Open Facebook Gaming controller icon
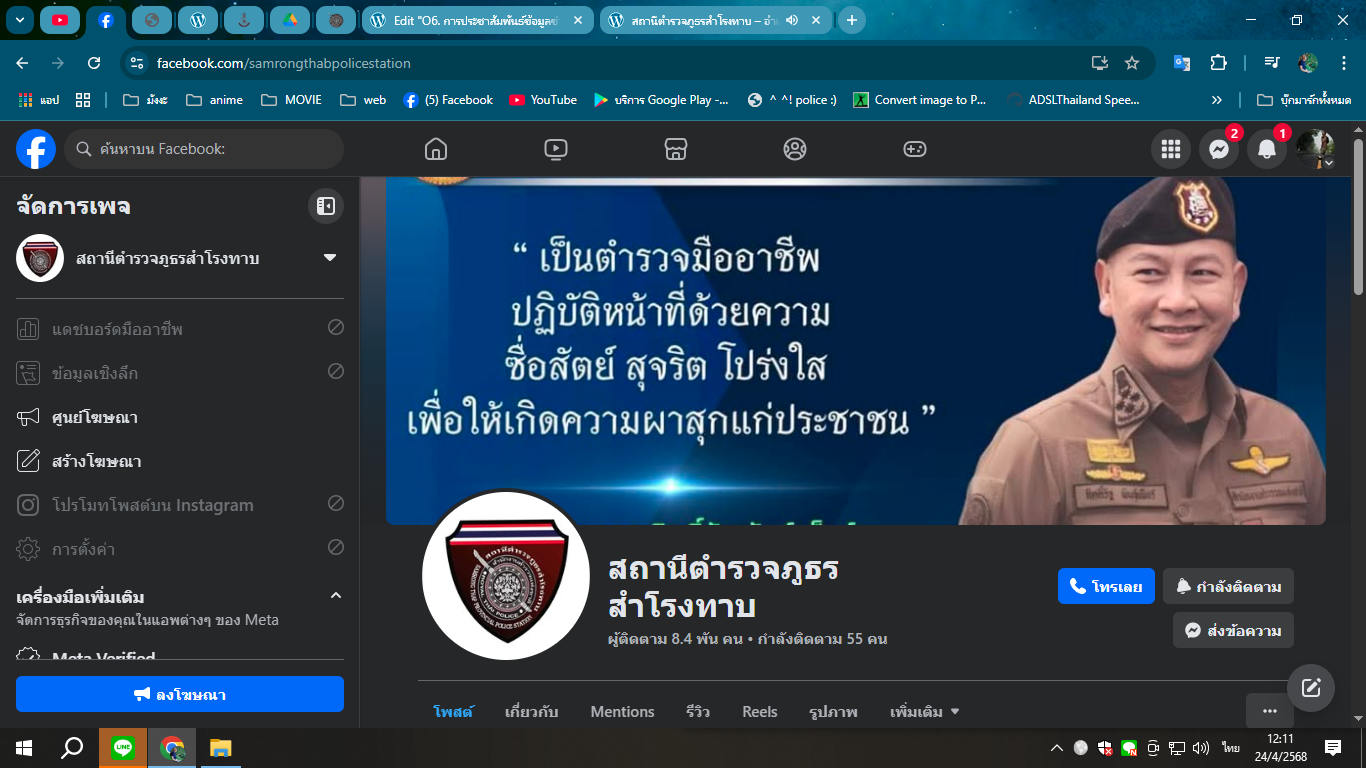The height and width of the screenshot is (768, 1366). pos(914,149)
